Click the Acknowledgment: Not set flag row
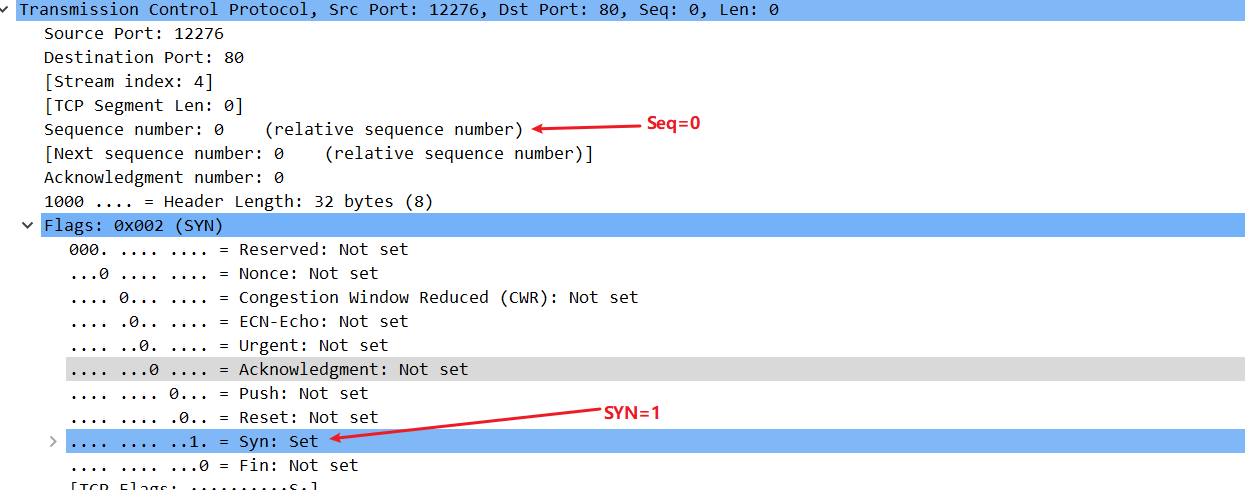Screen dimensions: 1245x490 click(655, 369)
